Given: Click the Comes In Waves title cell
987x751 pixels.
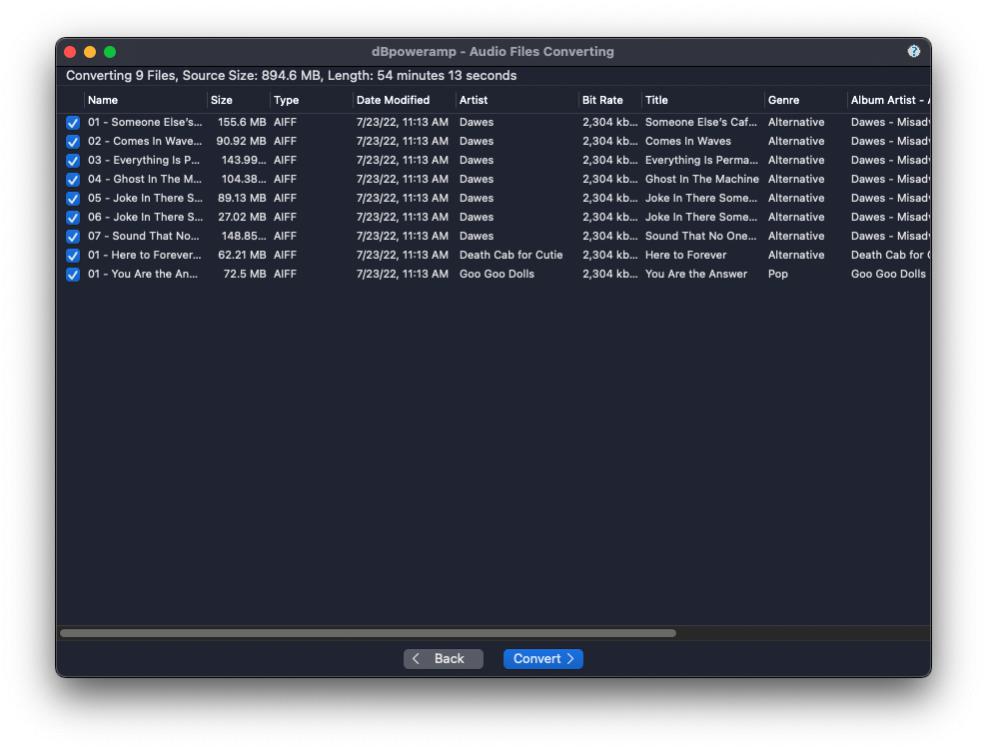Looking at the screenshot, I should 688,141.
